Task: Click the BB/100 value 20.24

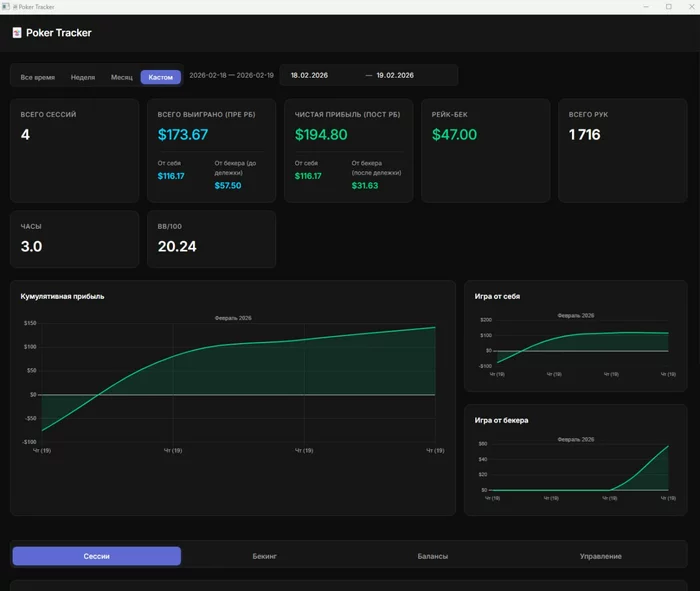Action: click(177, 246)
